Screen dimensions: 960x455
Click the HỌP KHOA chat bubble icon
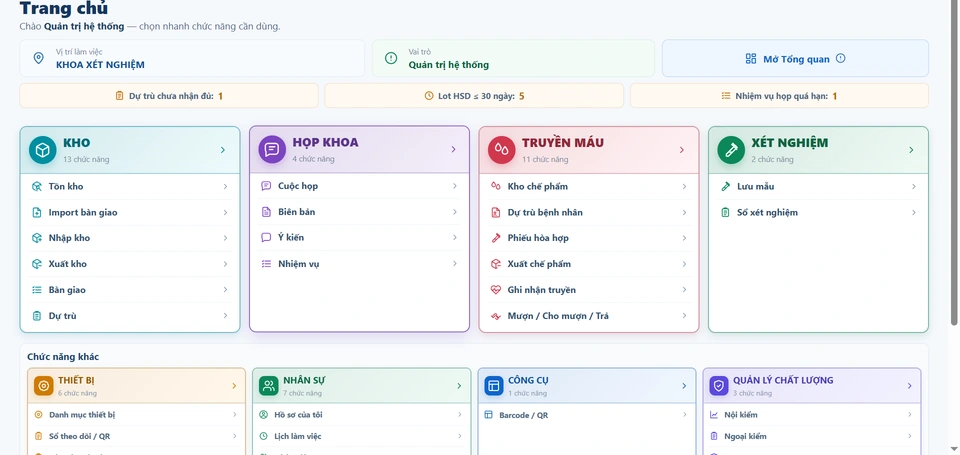pyautogui.click(x=272, y=149)
